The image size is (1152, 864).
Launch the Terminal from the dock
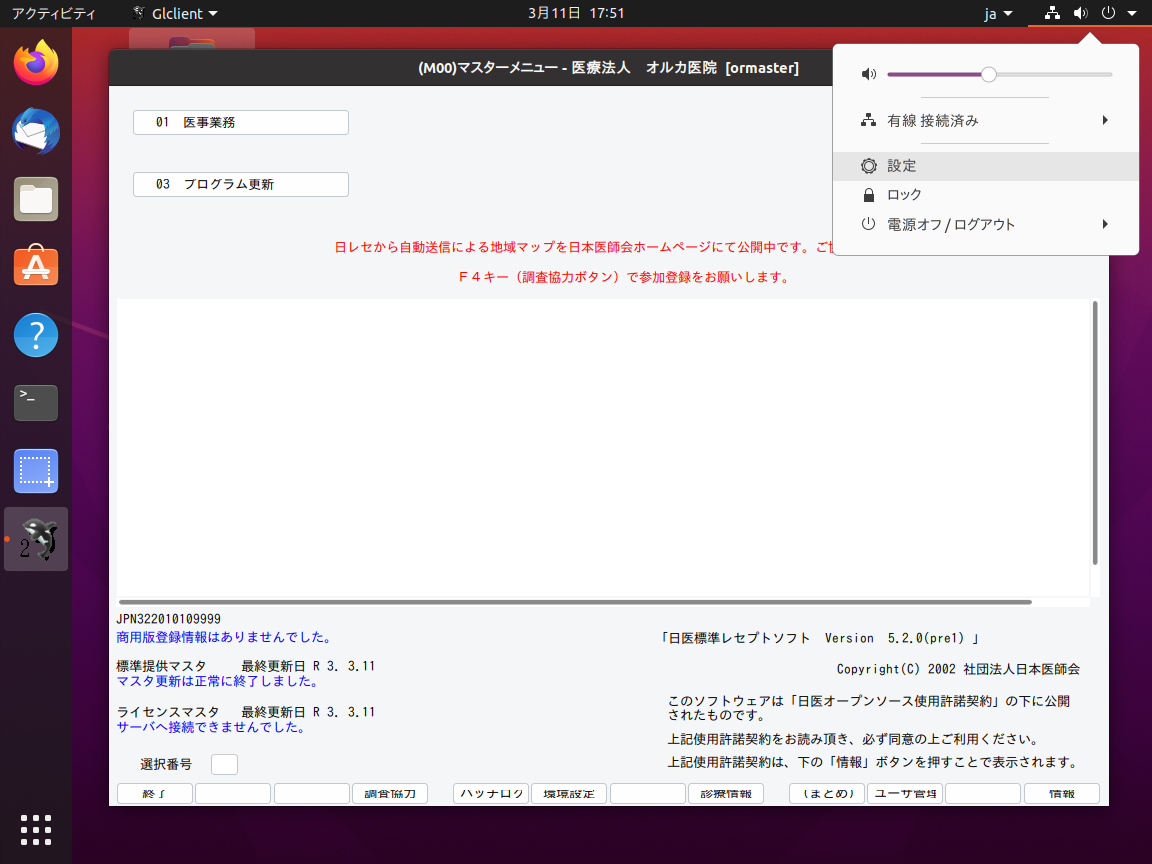point(35,402)
